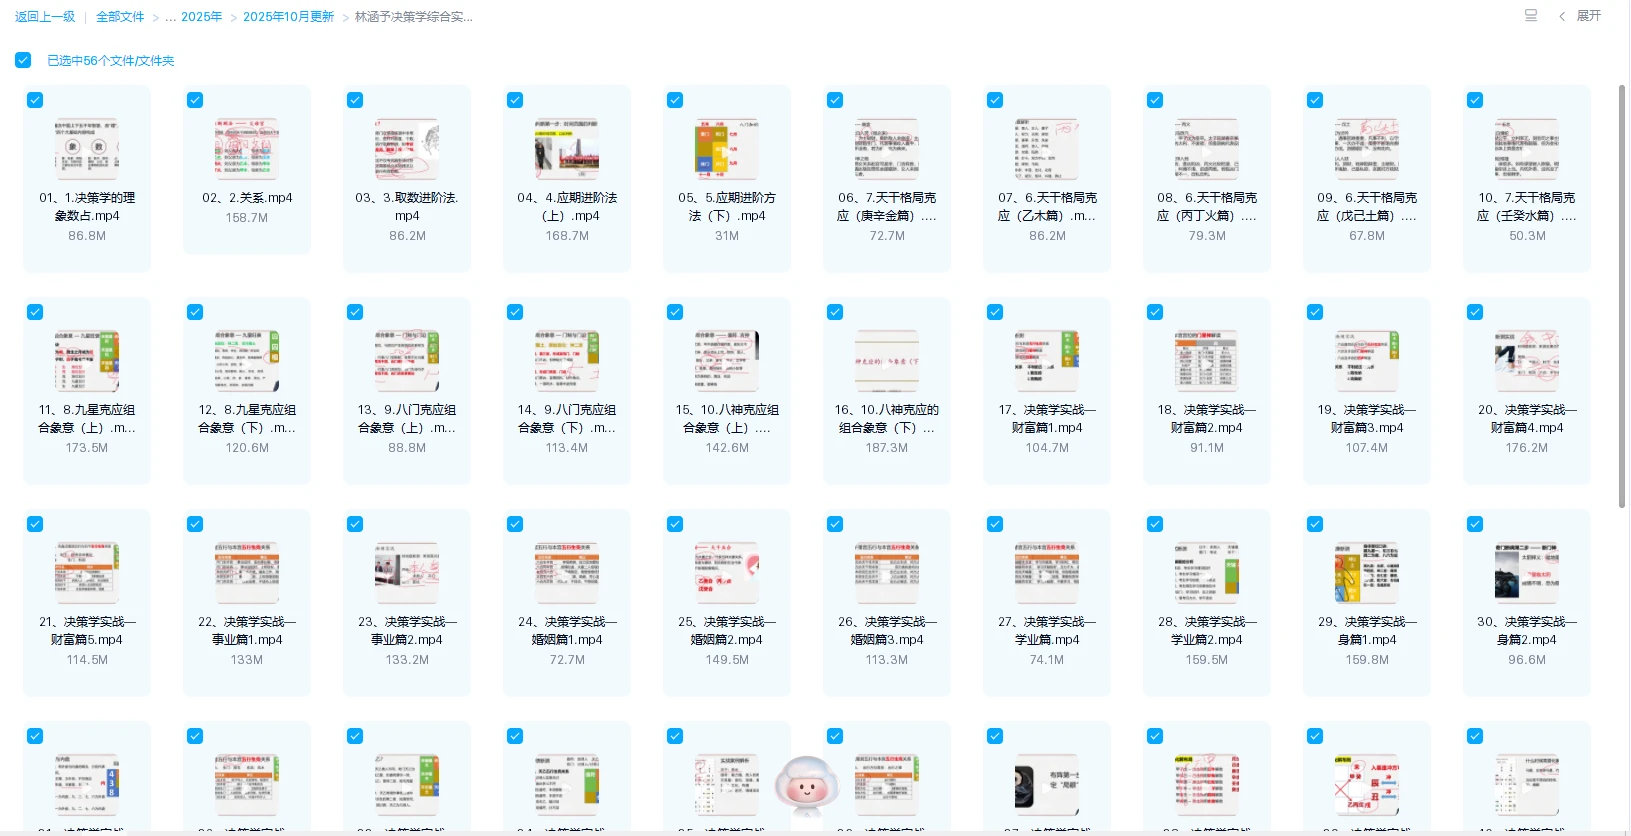Click the vertical scrollbar thumb
Screen dimensions: 1631x836
pyautogui.click(x=1622, y=296)
